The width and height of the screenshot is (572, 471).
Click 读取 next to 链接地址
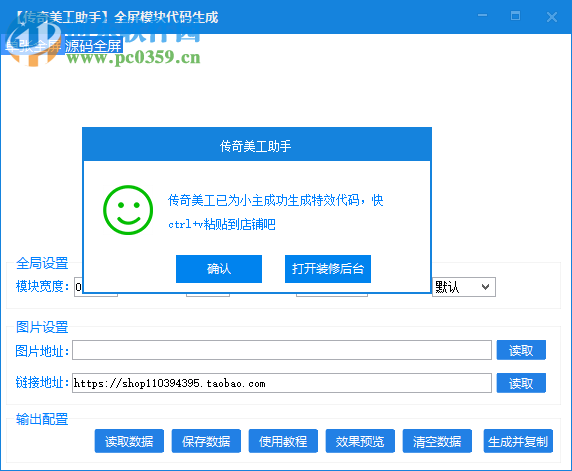point(521,383)
